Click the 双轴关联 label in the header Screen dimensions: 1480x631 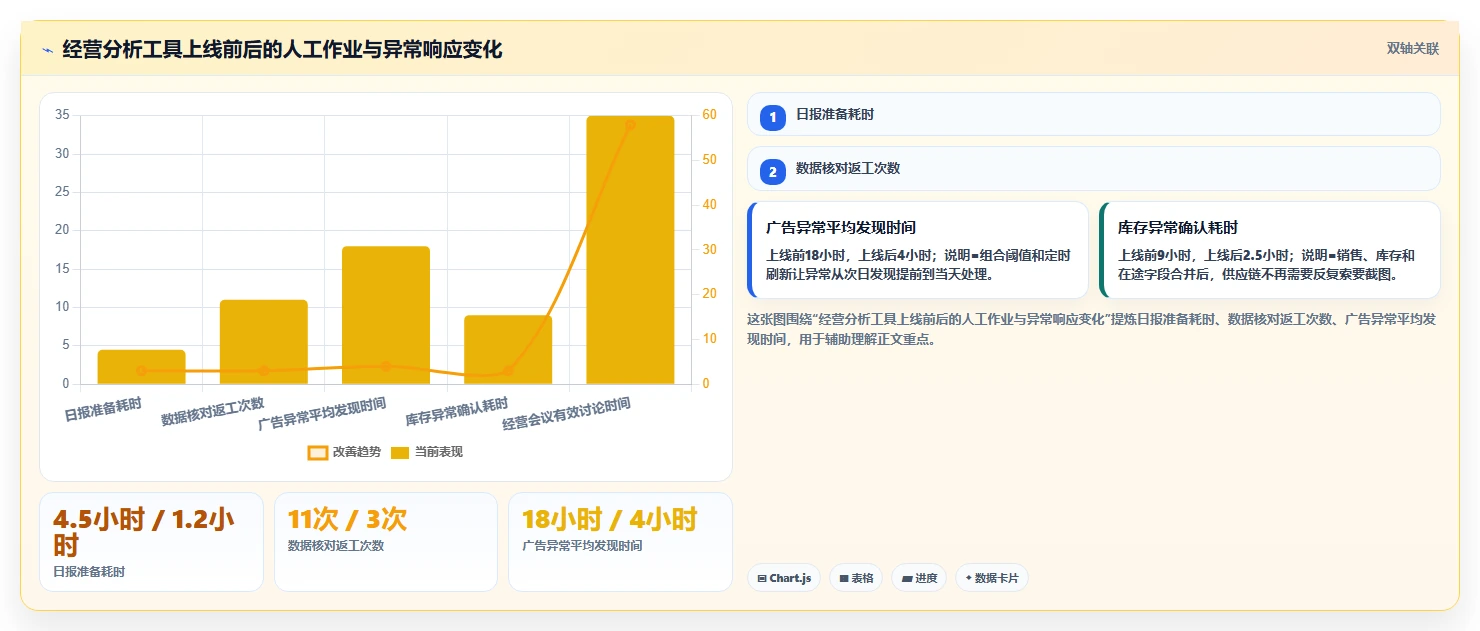pos(1412,49)
